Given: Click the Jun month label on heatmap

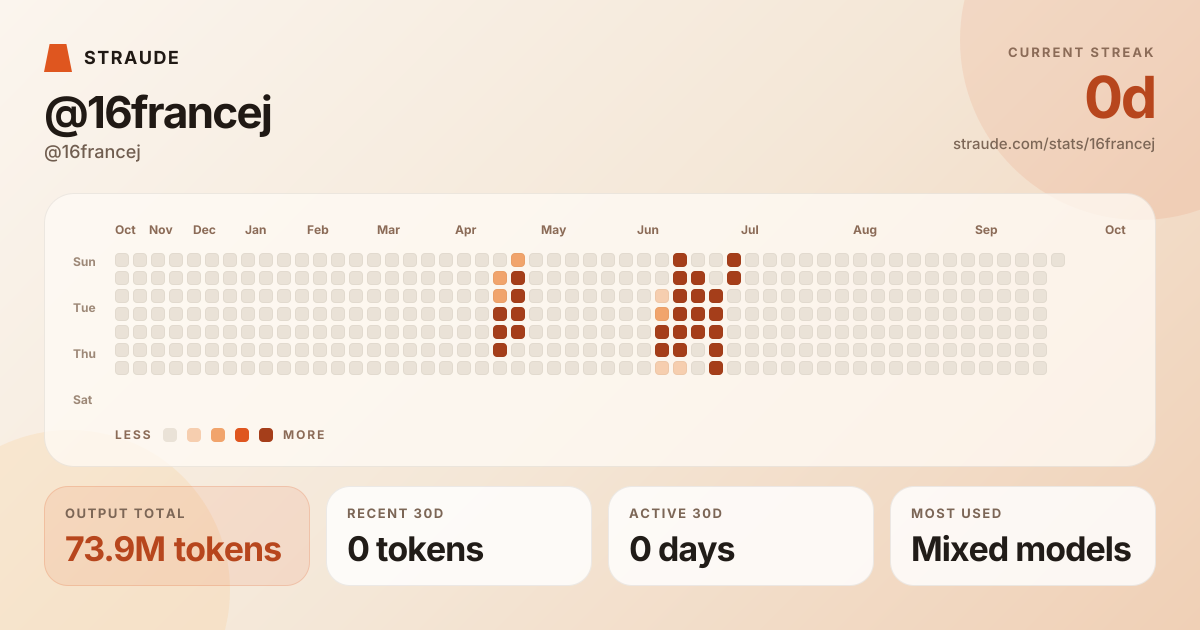Looking at the screenshot, I should click(x=648, y=230).
